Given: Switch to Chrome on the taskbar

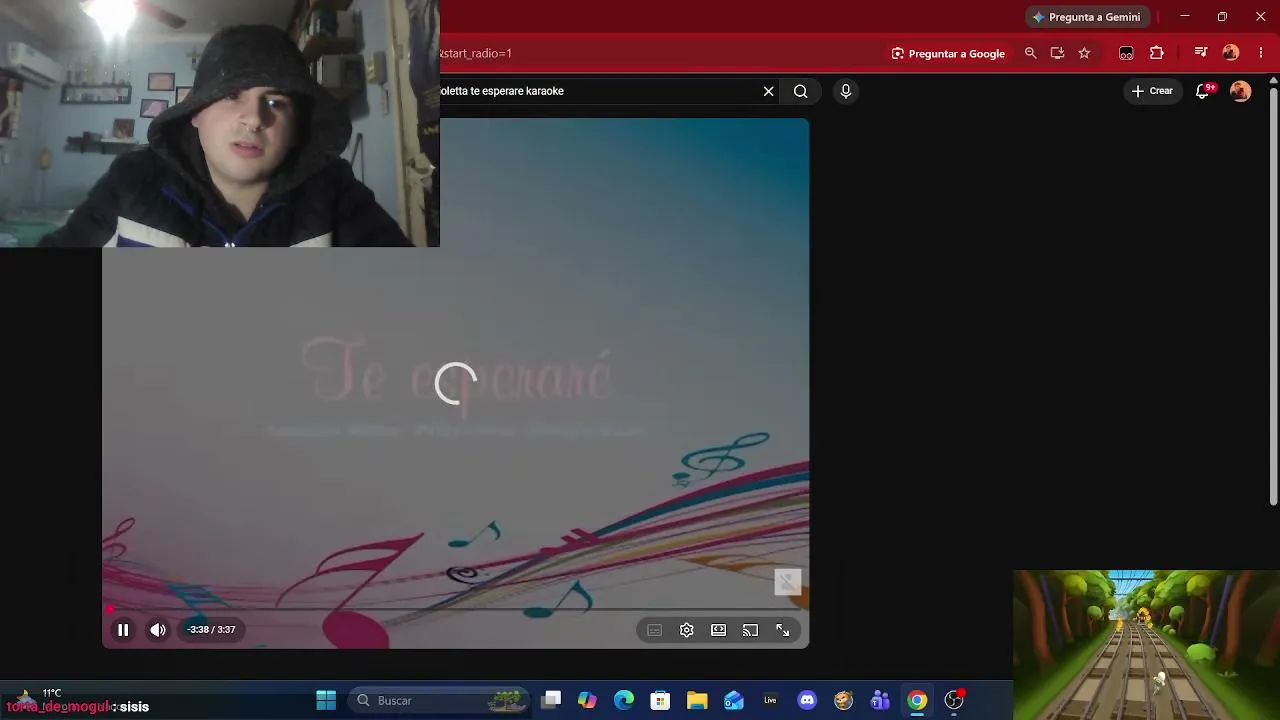Looking at the screenshot, I should point(917,700).
